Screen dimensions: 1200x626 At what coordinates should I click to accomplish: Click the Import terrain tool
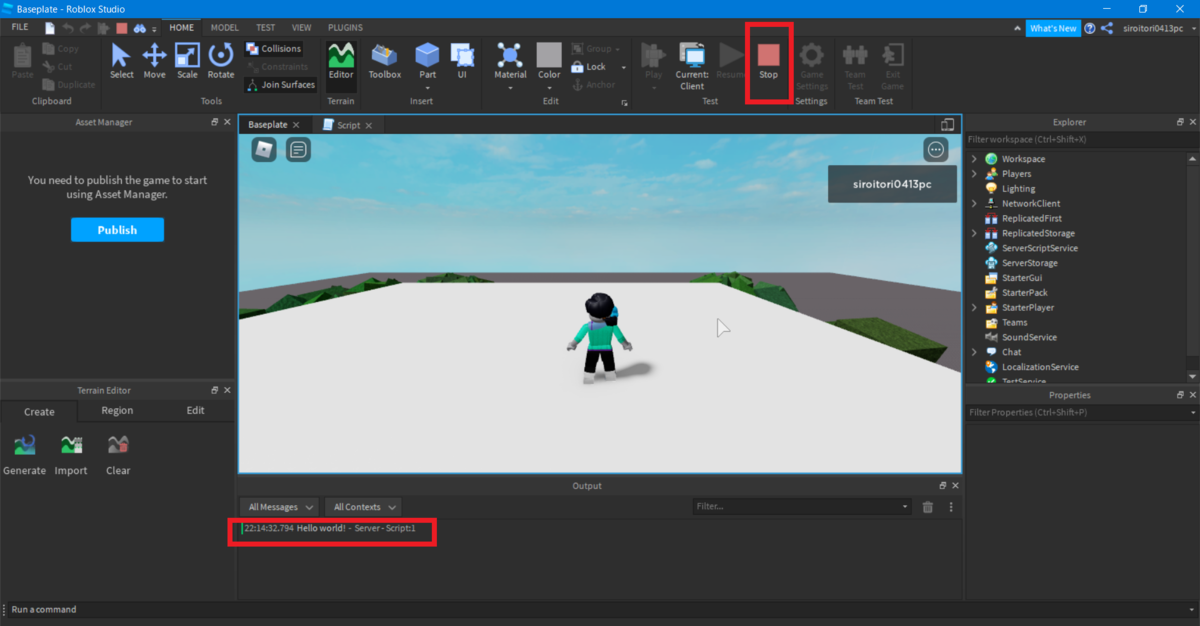(x=71, y=454)
